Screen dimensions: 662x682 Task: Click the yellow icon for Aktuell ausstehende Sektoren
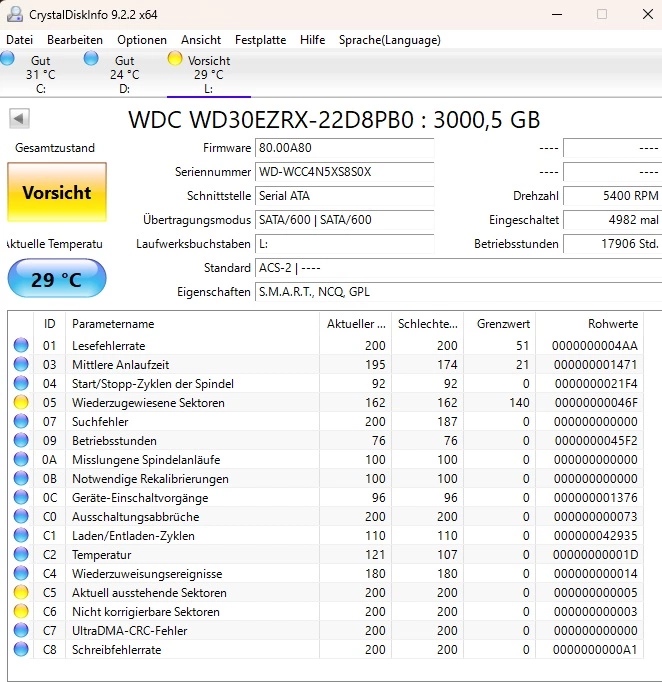coord(21,592)
